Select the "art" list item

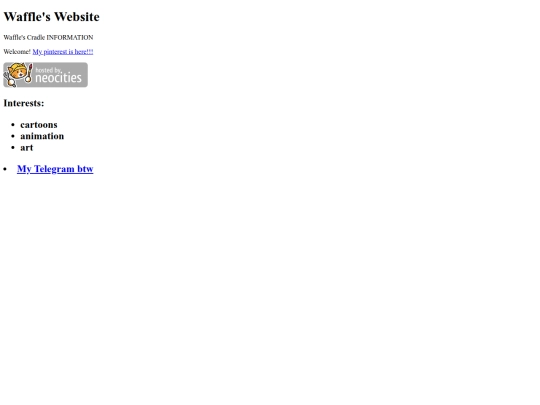point(27,148)
